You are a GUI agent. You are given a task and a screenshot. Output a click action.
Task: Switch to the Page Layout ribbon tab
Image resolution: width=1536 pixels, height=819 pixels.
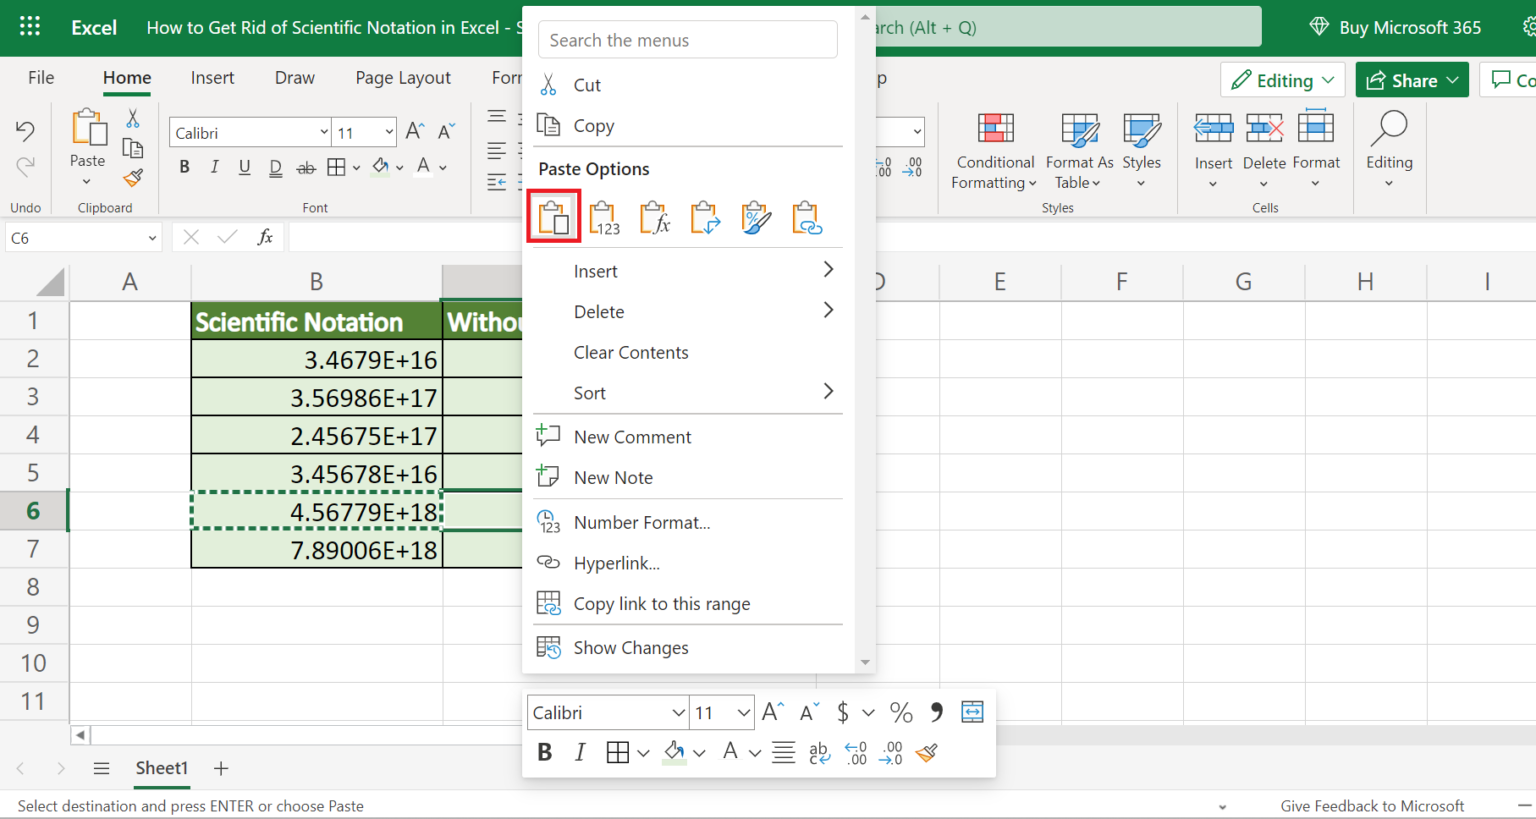click(402, 77)
